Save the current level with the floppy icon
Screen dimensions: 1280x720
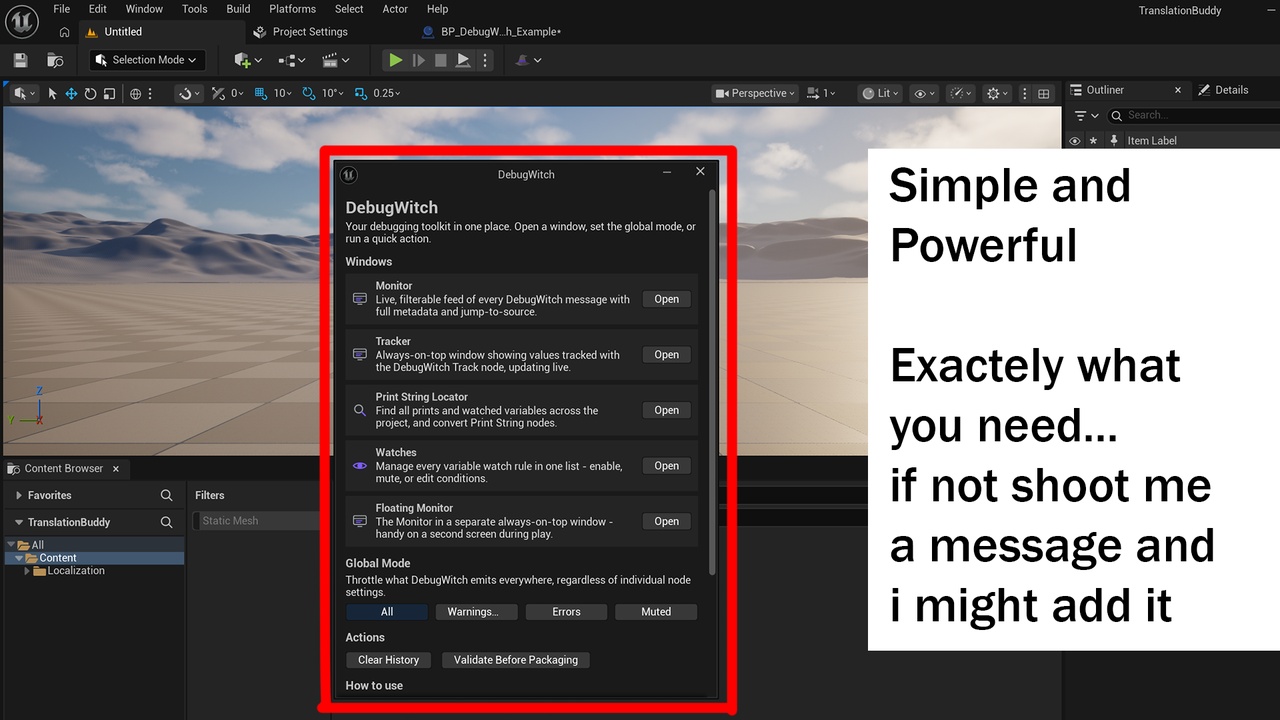[20, 60]
